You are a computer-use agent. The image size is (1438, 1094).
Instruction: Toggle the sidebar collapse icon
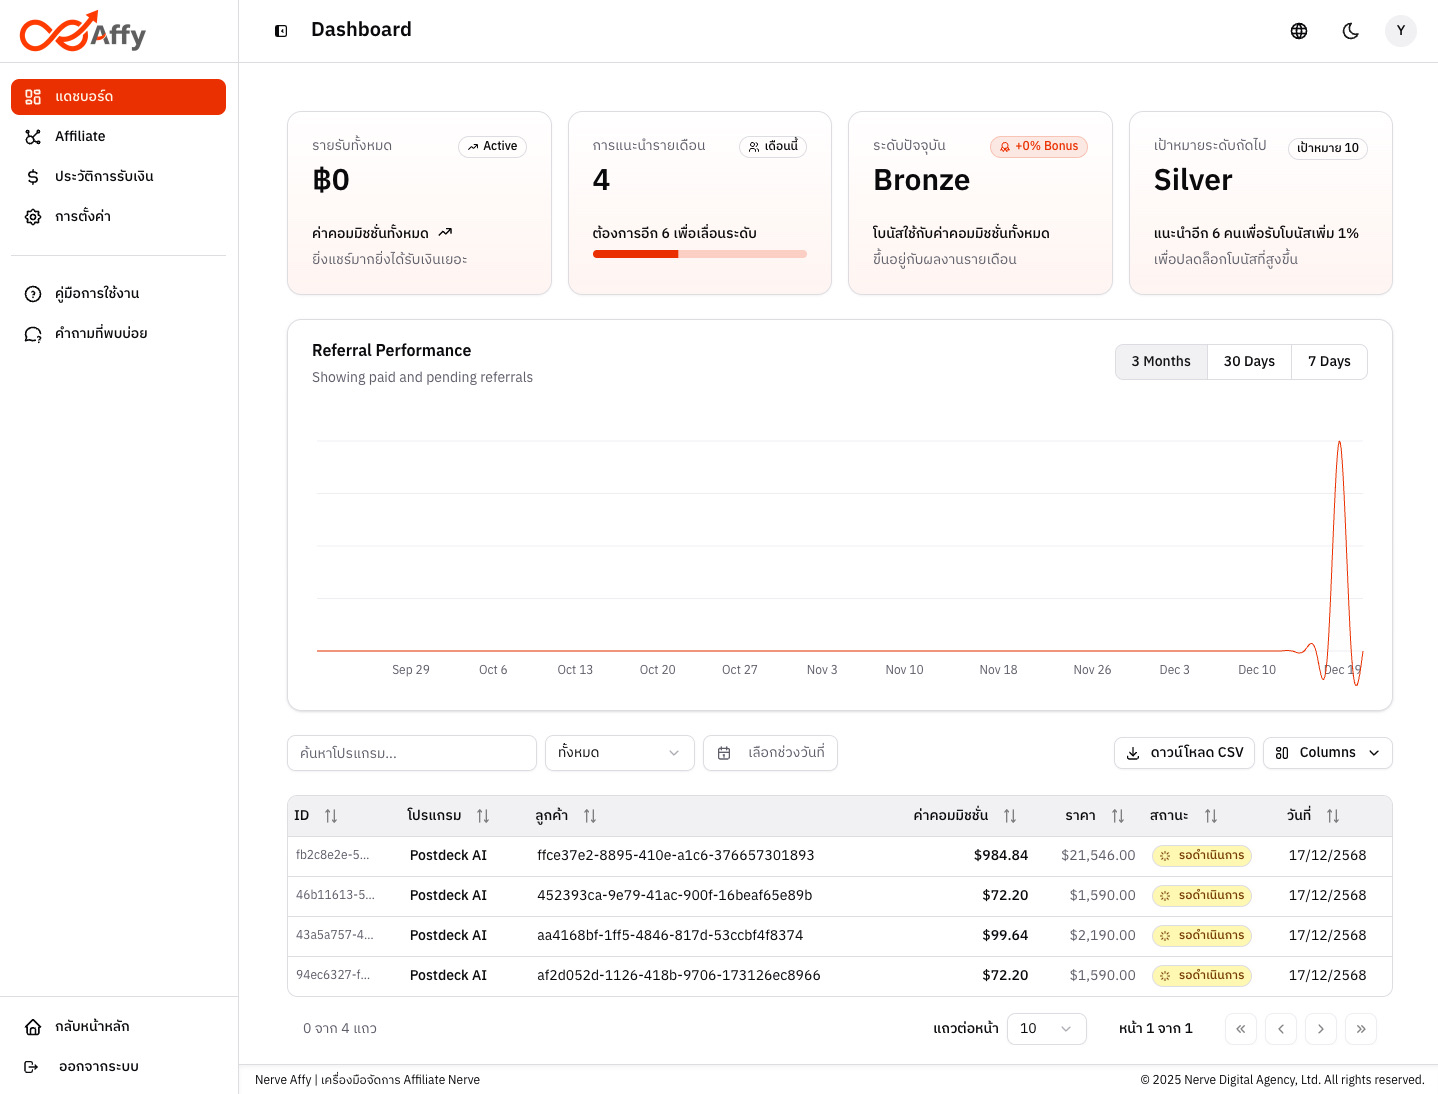[281, 31]
